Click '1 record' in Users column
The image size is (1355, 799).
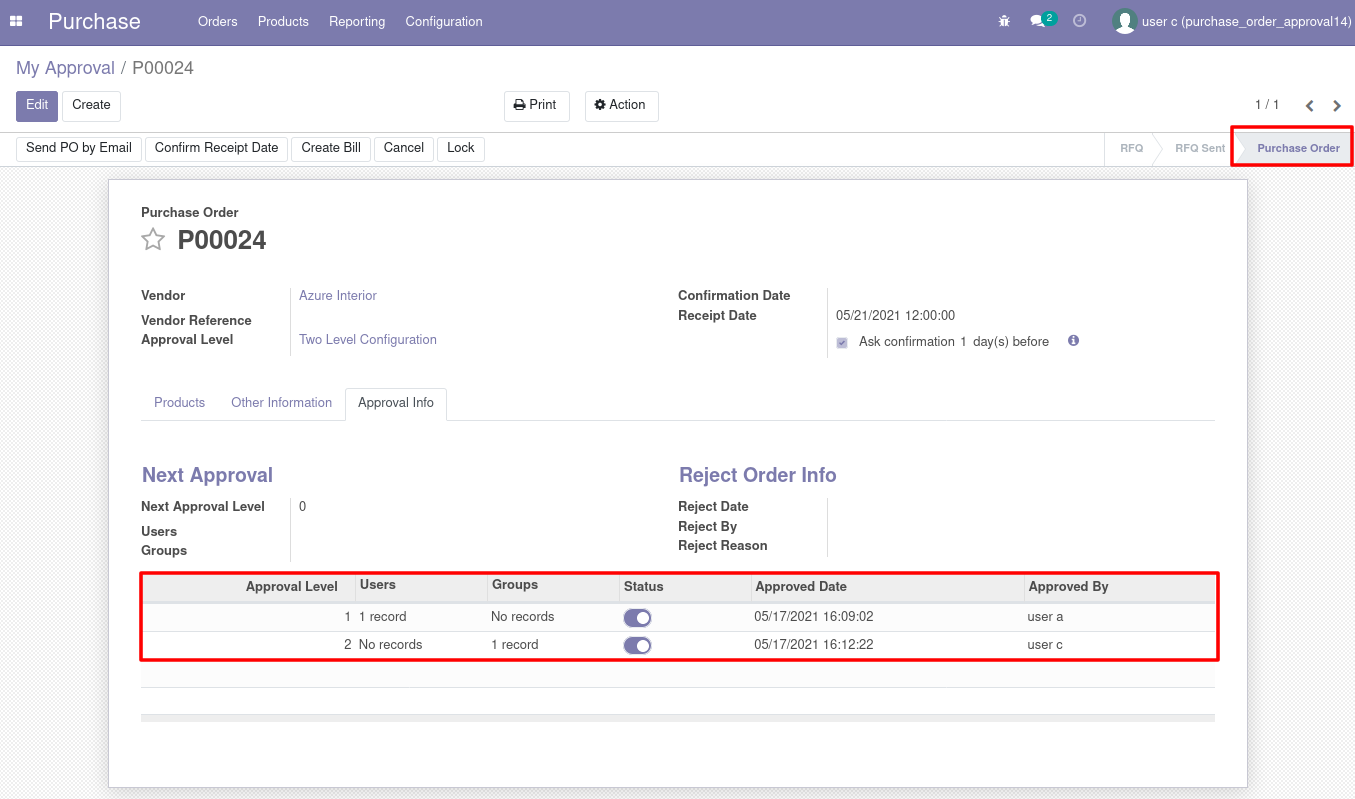point(382,617)
